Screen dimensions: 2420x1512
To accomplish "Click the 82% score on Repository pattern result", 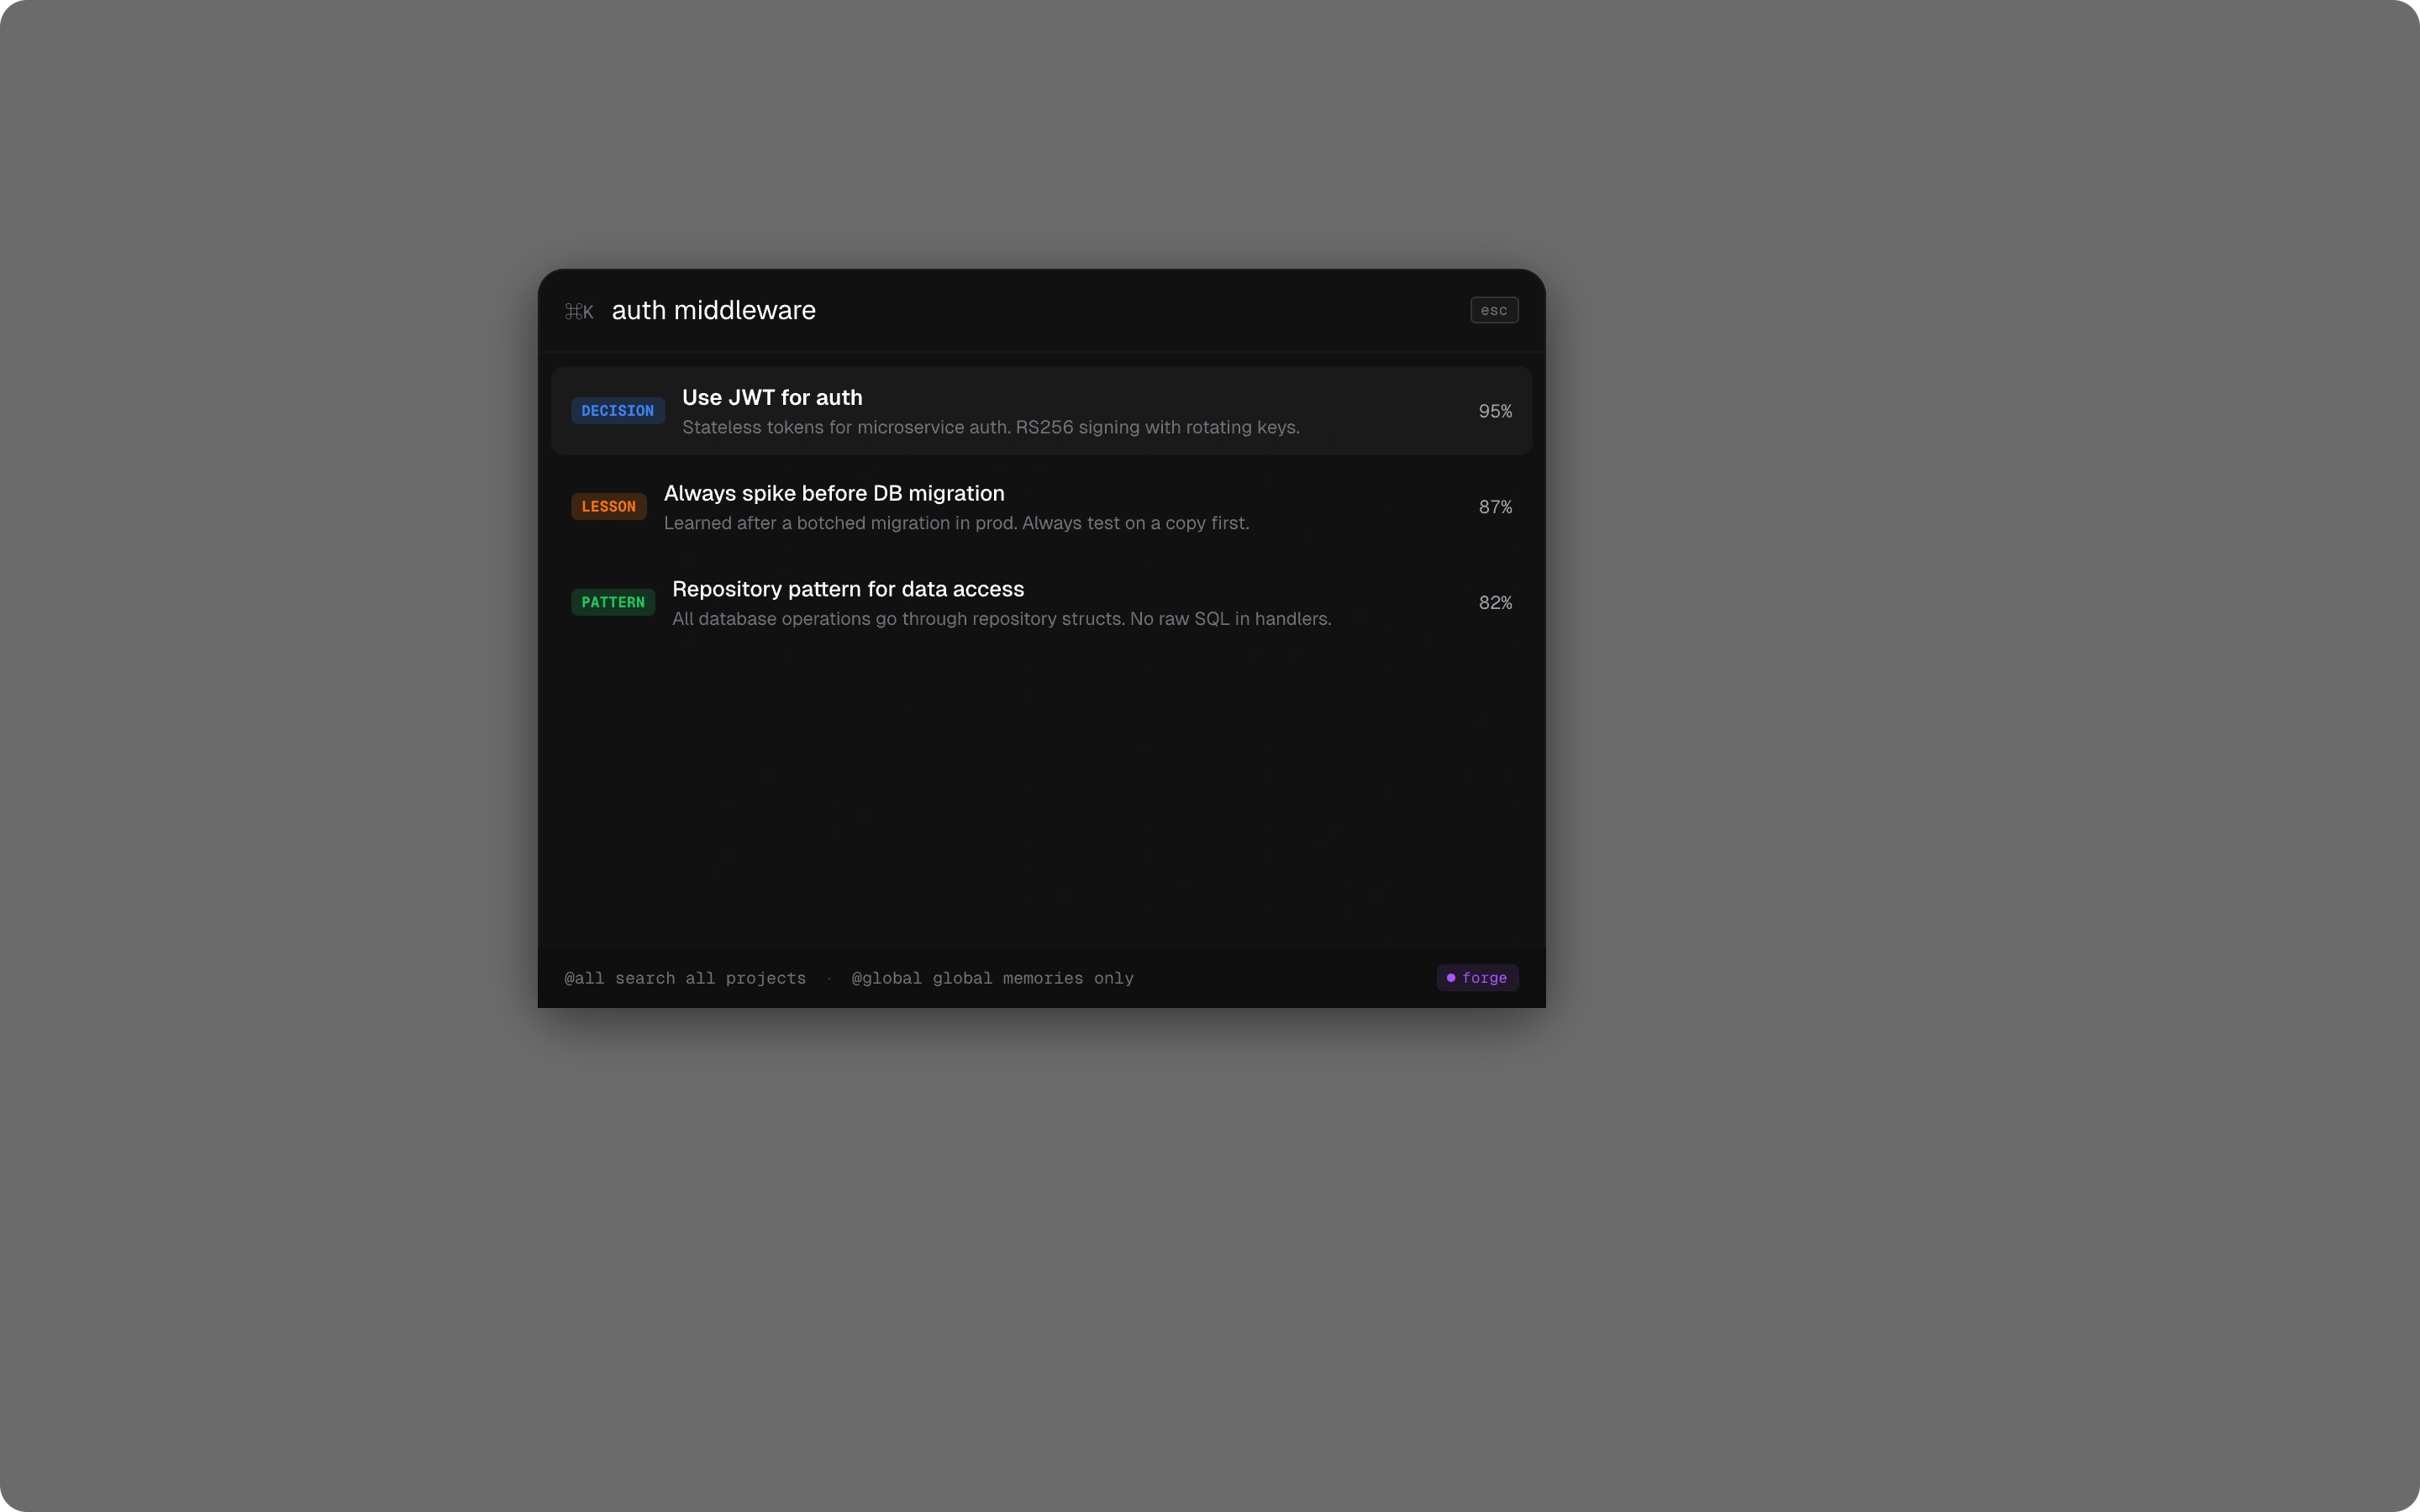I will 1495,602.
